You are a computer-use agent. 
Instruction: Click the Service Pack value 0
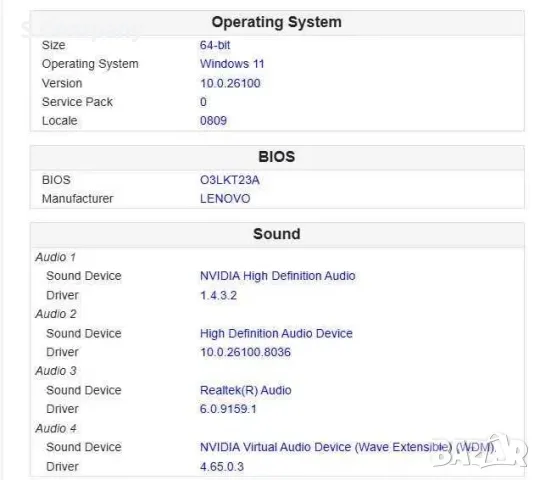point(203,102)
